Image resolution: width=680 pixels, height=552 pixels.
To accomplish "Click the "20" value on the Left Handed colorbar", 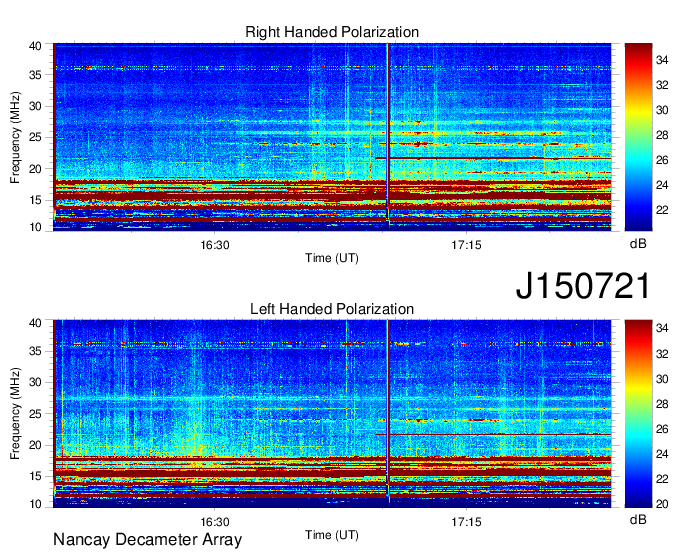I will [x=662, y=504].
